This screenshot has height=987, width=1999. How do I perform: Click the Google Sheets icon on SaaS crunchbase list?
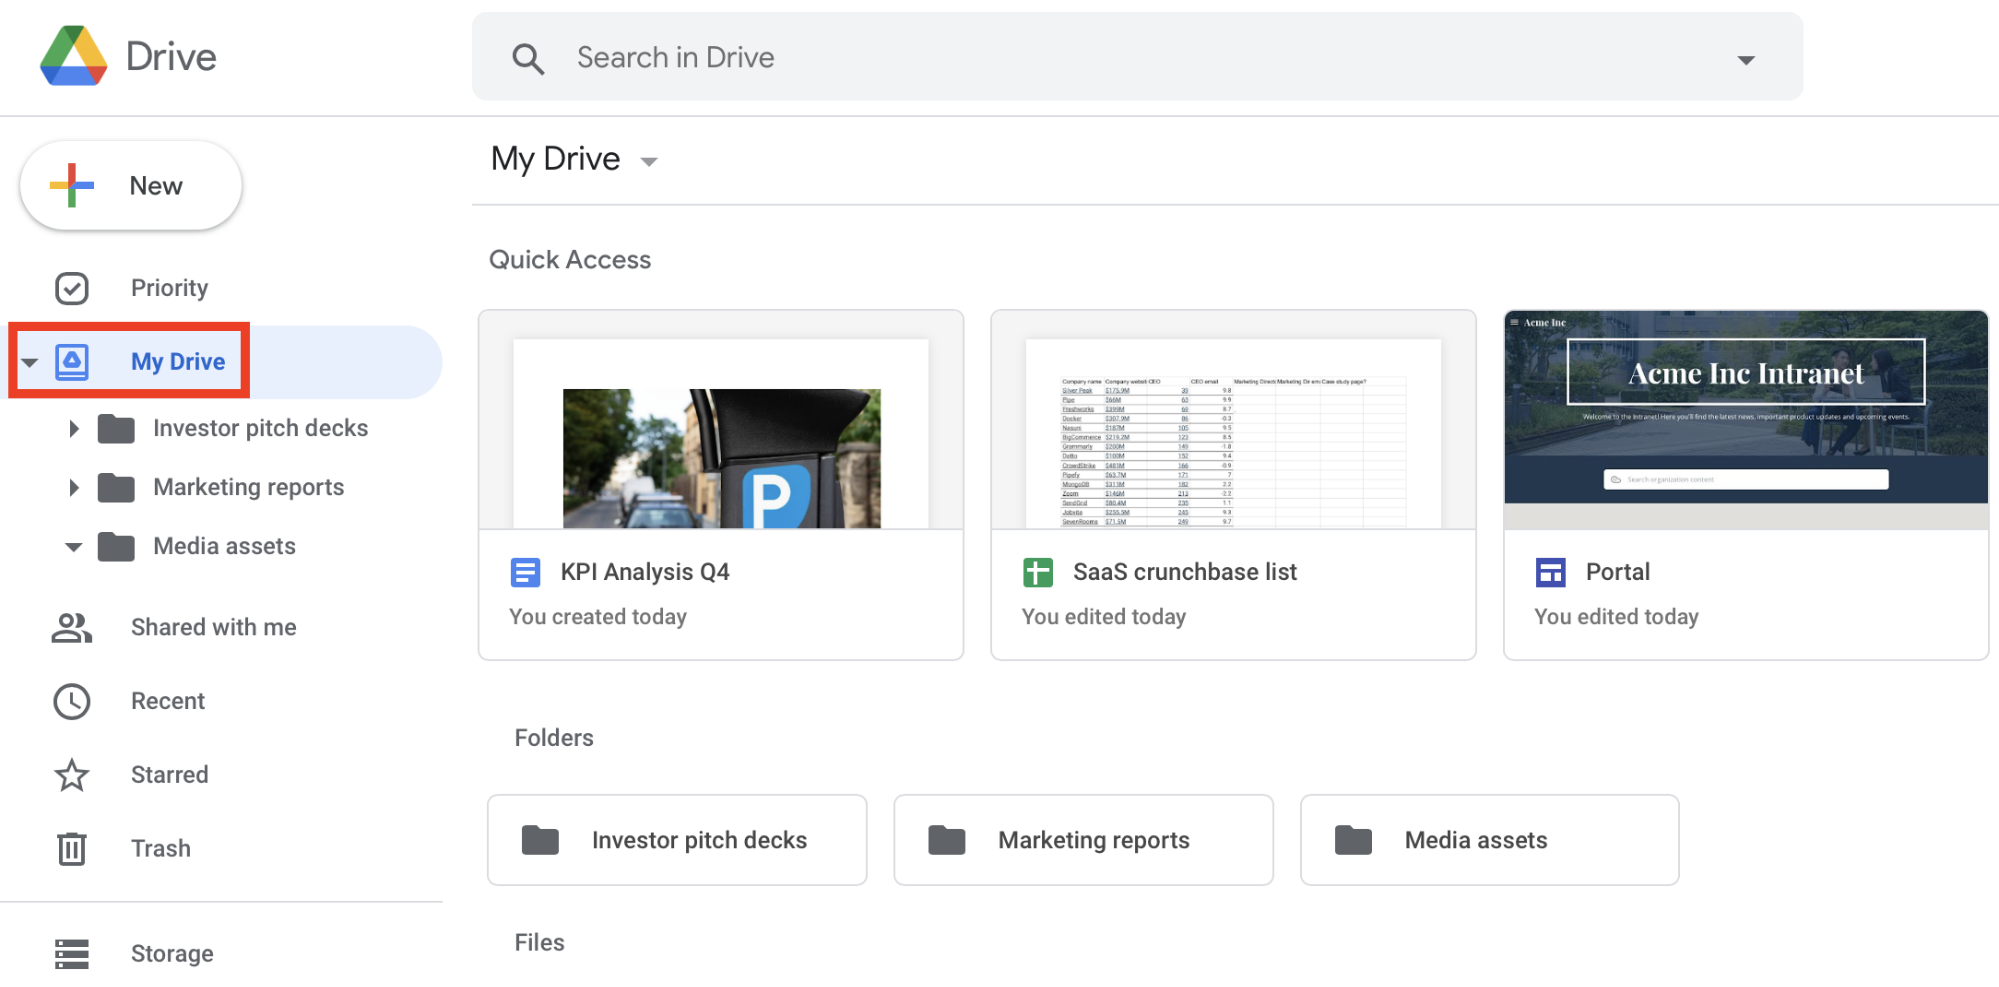(x=1037, y=571)
